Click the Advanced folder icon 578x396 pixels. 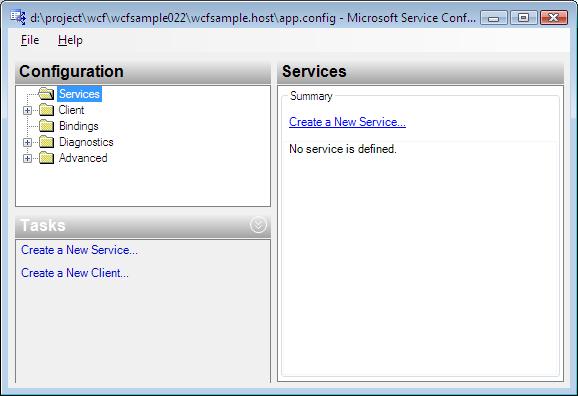tap(46, 158)
